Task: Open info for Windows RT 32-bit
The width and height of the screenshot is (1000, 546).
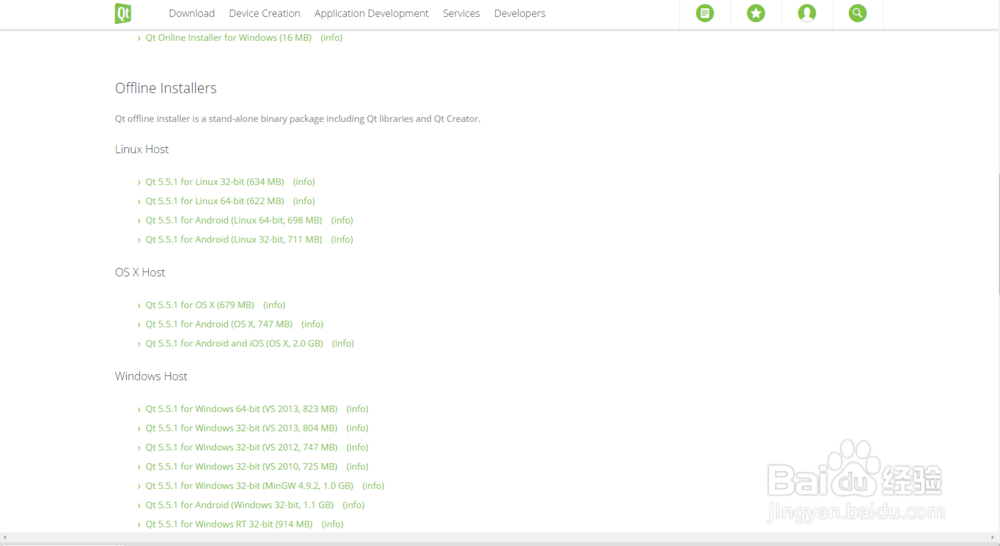Action: 332,524
